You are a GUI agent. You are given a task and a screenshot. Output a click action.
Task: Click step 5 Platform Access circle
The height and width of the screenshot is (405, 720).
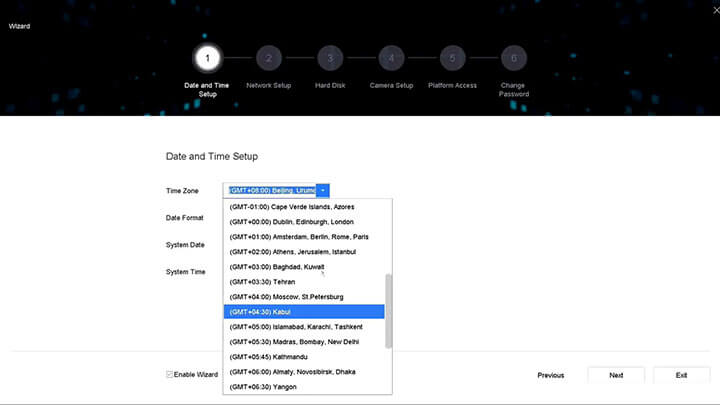[452, 58]
